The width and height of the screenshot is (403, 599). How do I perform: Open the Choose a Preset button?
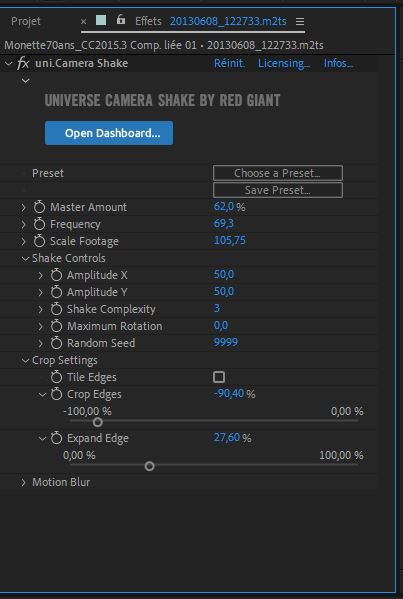pyautogui.click(x=278, y=173)
